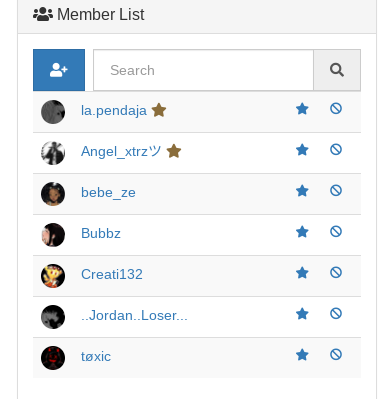Screen dimensions: 378x399
Task: Click ban icon for Bubbz
Action: (336, 231)
